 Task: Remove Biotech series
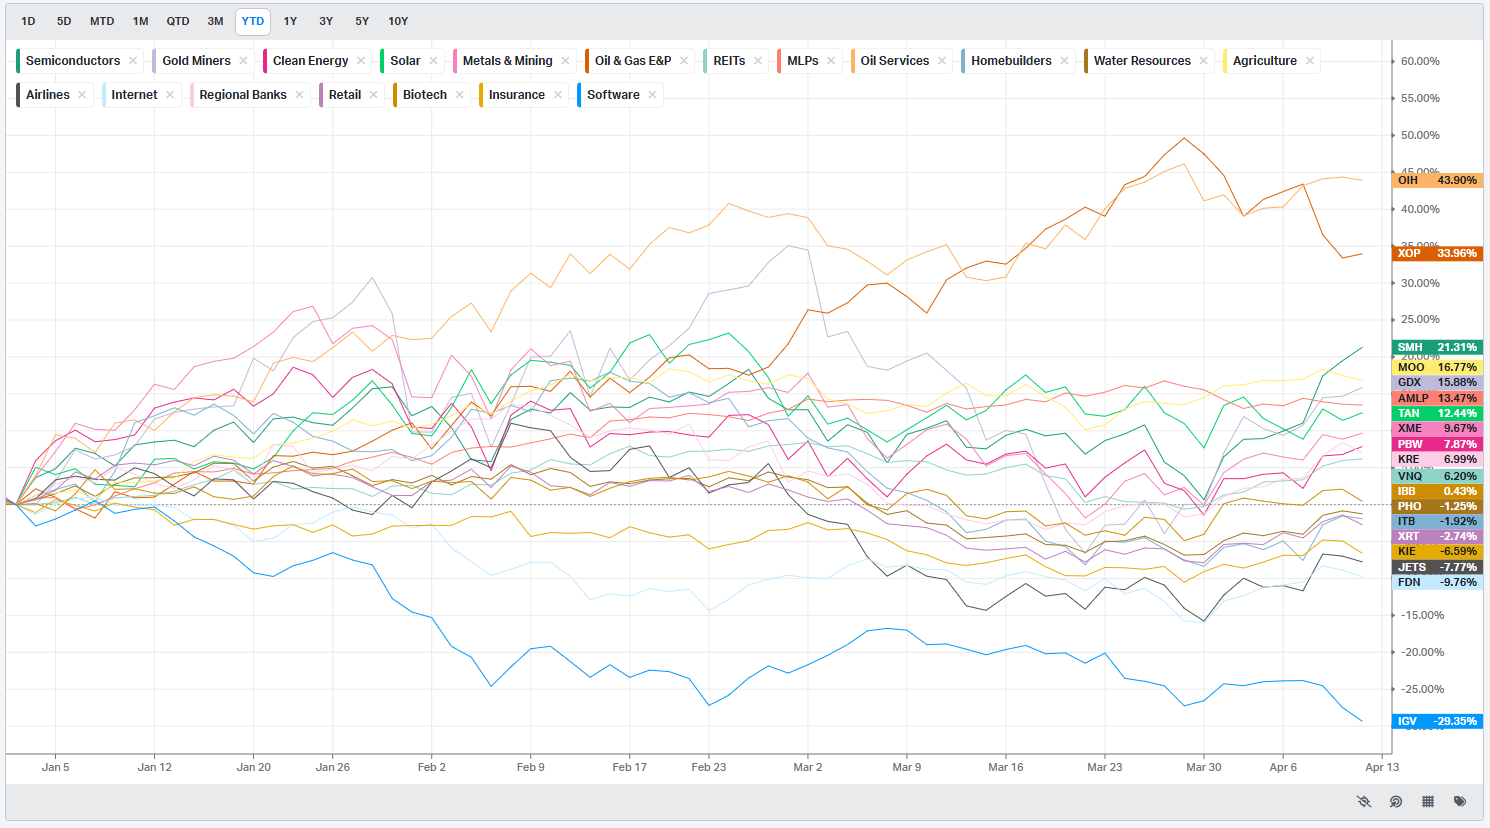459,95
